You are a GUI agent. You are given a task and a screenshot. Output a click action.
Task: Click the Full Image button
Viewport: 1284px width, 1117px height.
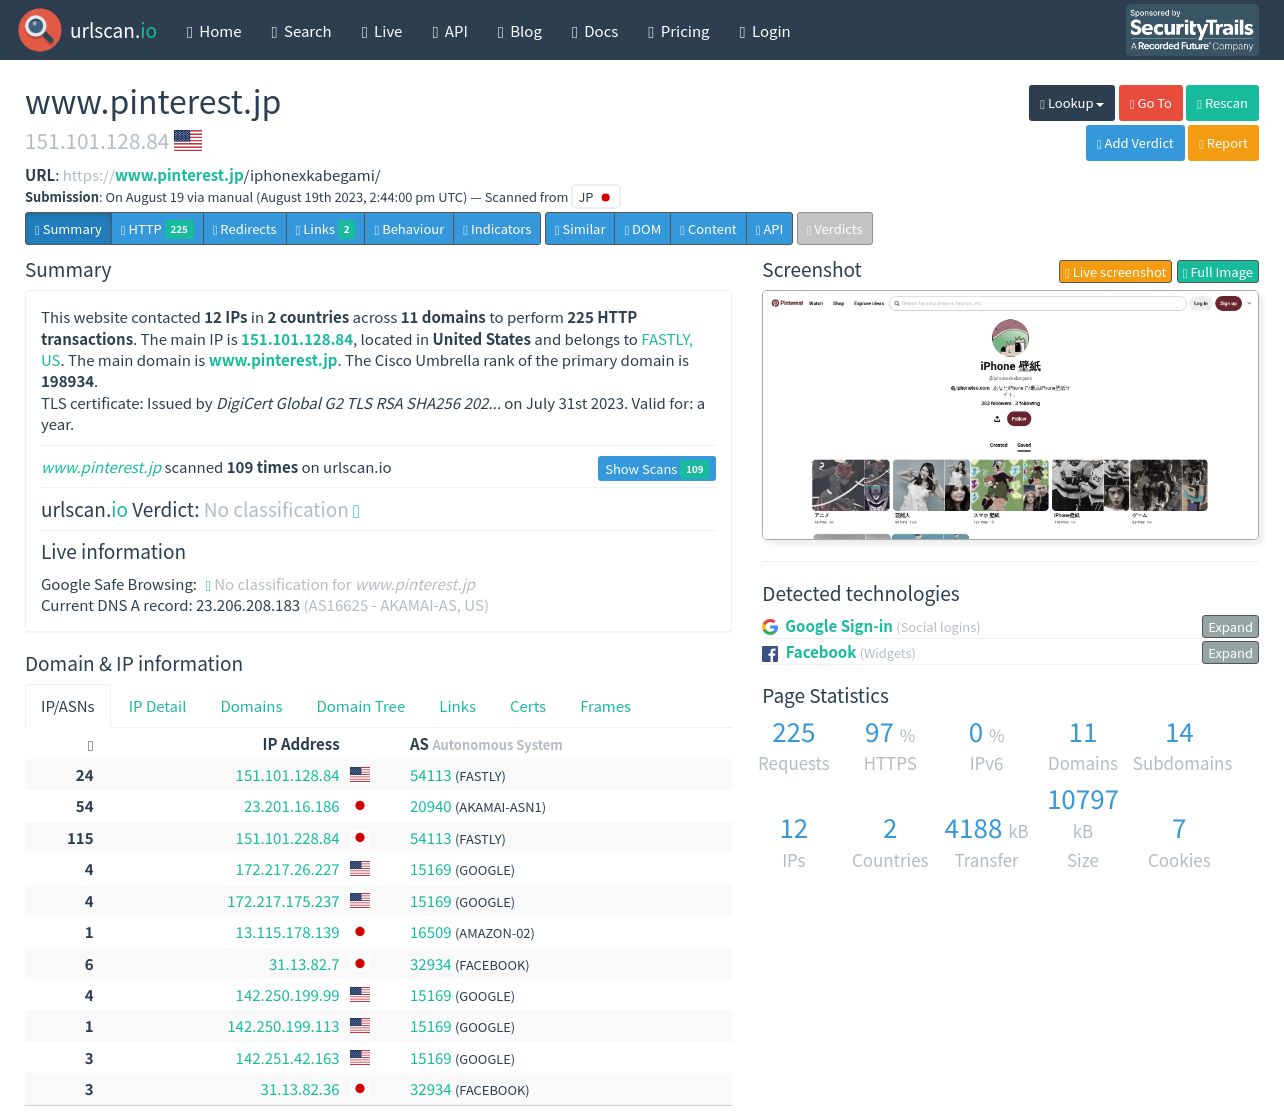point(1217,272)
